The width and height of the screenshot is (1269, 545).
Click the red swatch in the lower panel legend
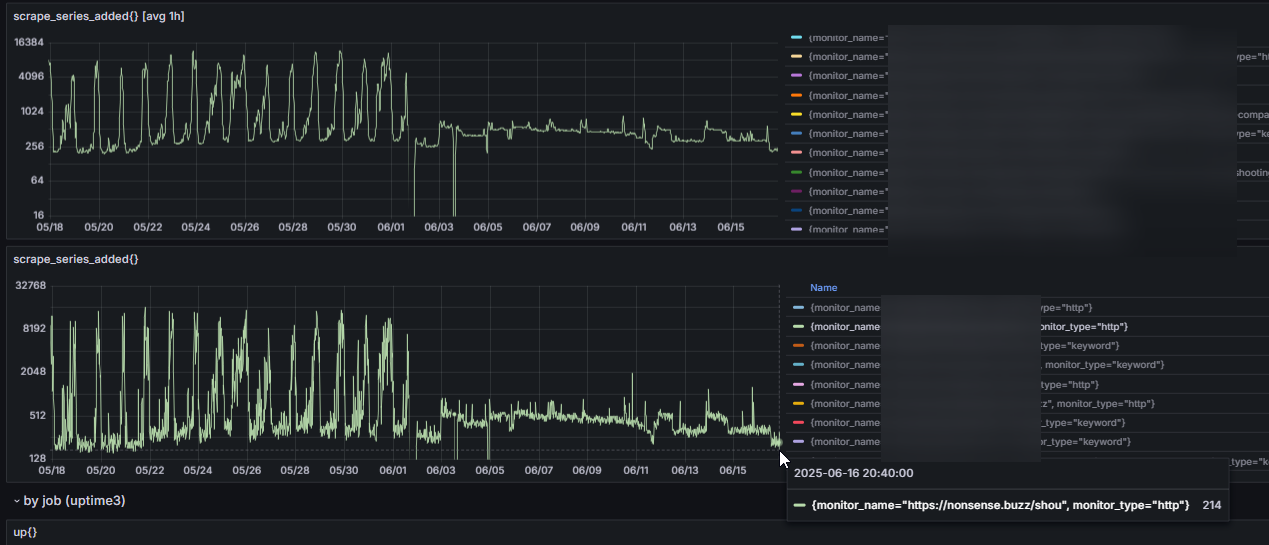(x=797, y=422)
